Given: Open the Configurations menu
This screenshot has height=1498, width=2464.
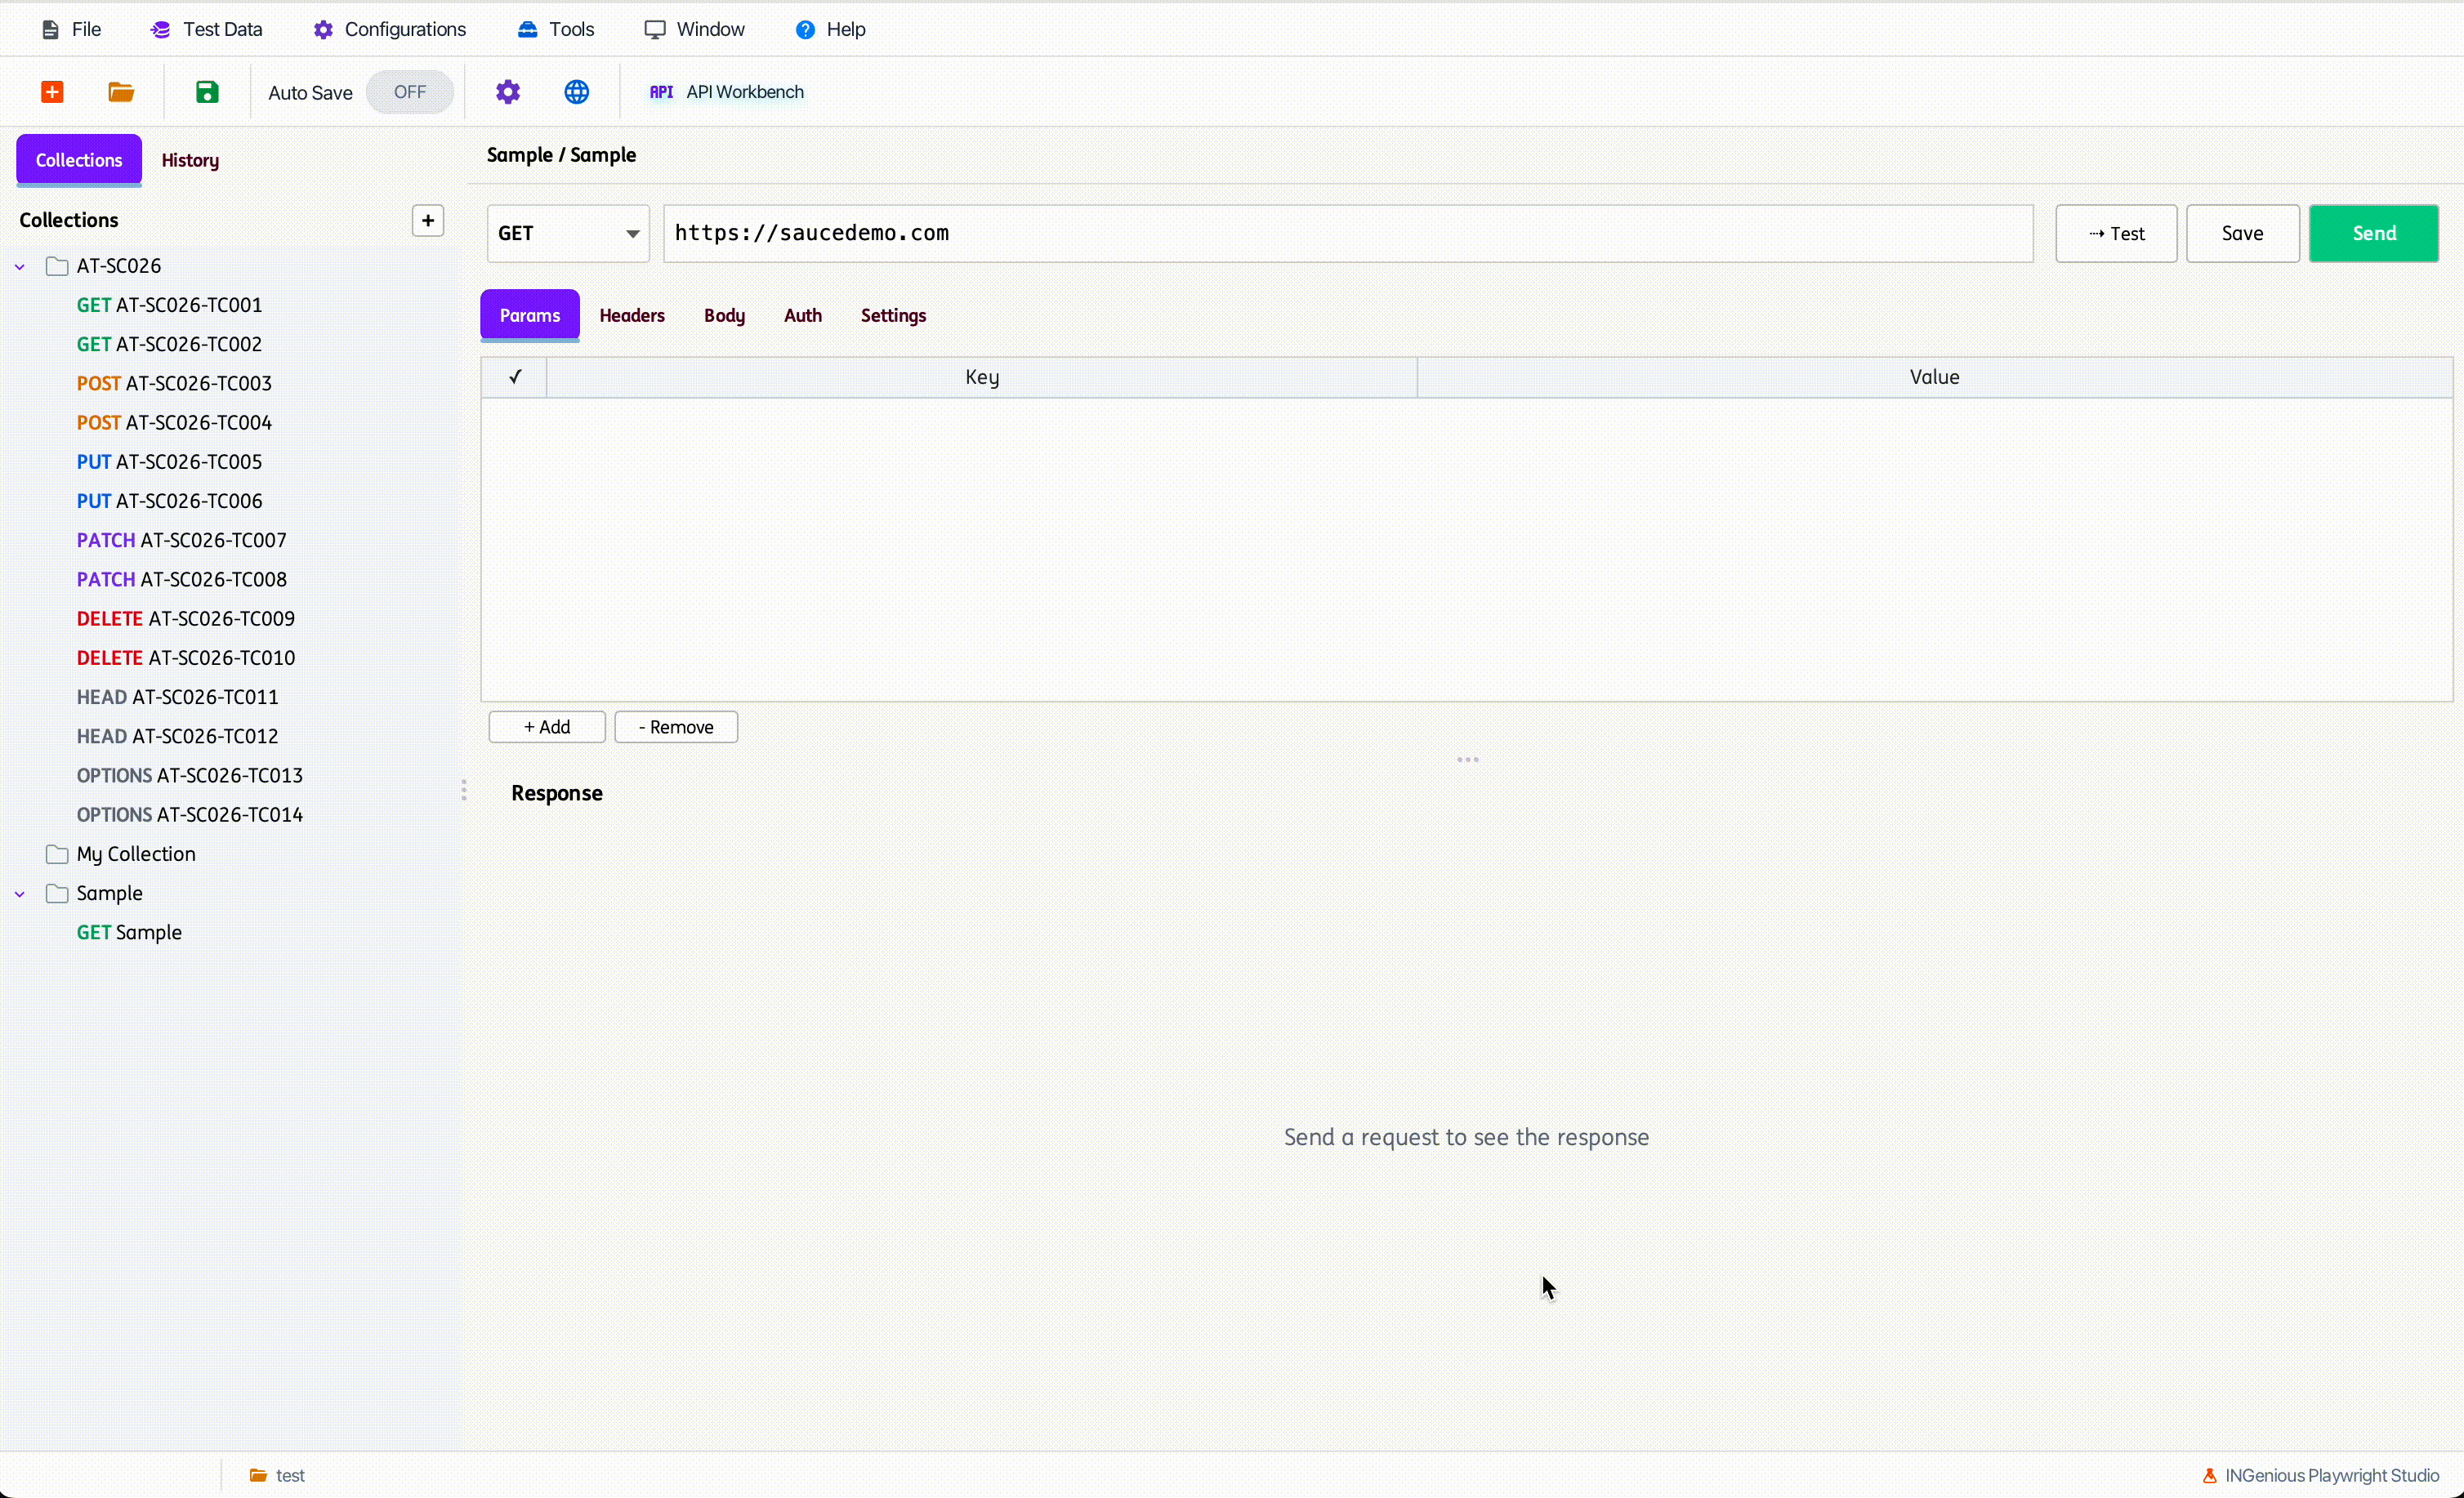Looking at the screenshot, I should click(x=390, y=30).
